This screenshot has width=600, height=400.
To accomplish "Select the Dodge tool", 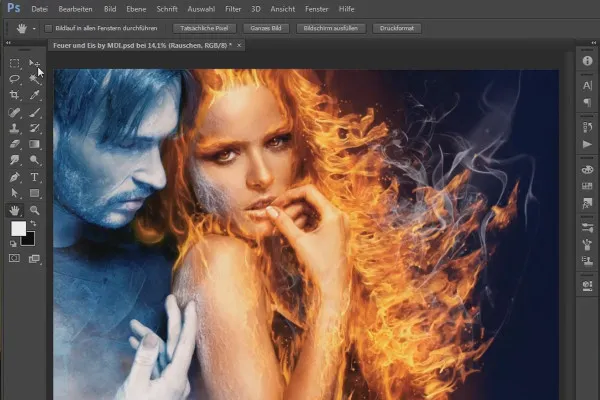I will pyautogui.click(x=34, y=160).
